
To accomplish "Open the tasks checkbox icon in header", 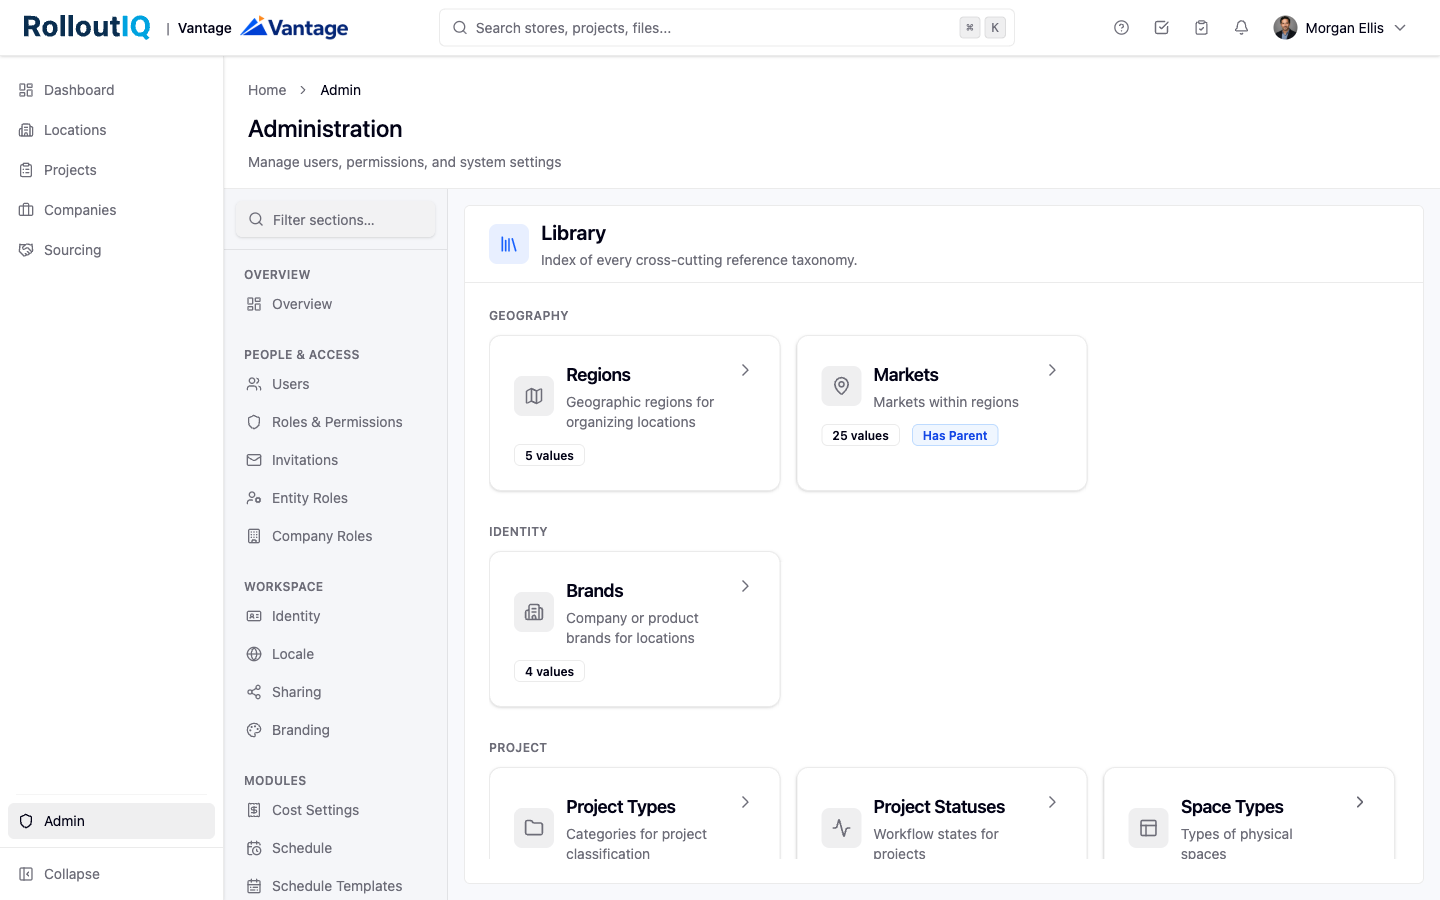I will pyautogui.click(x=1161, y=28).
